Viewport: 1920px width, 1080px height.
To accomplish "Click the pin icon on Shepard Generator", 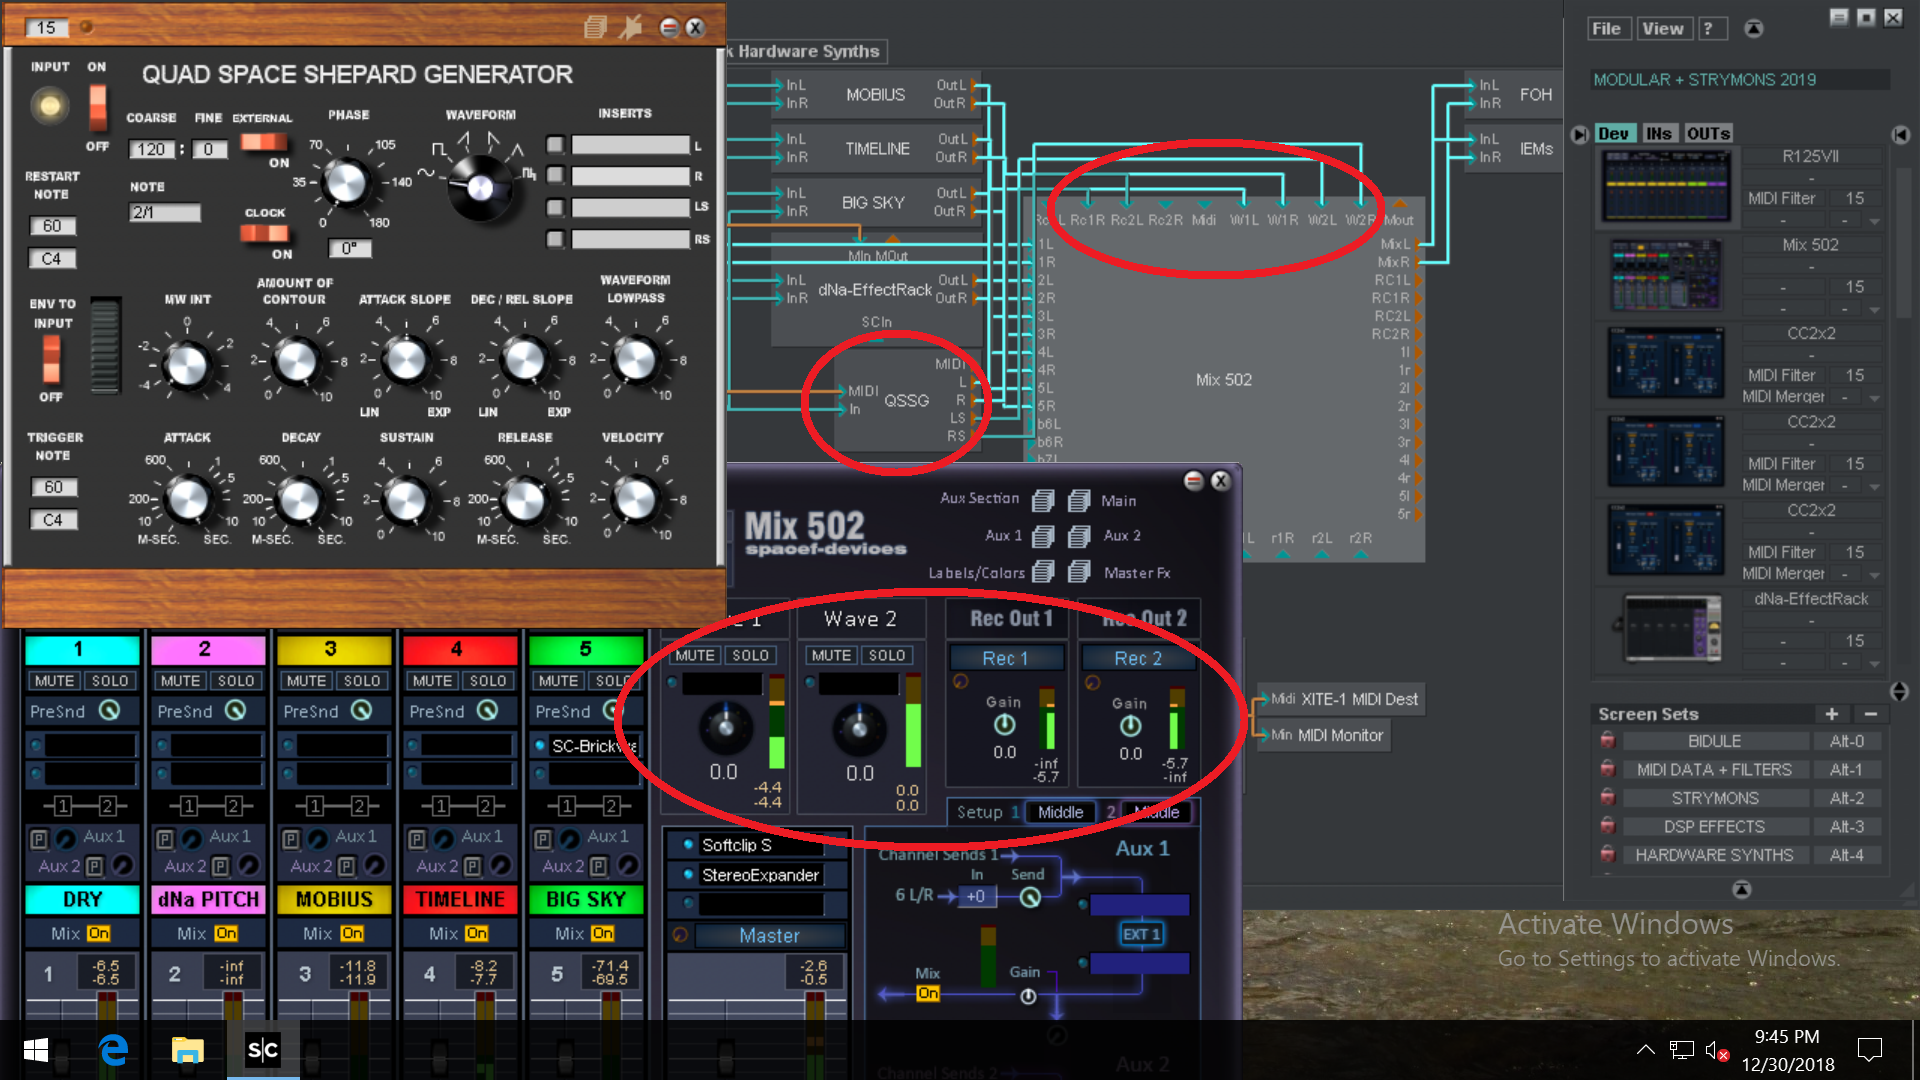I will [x=630, y=28].
